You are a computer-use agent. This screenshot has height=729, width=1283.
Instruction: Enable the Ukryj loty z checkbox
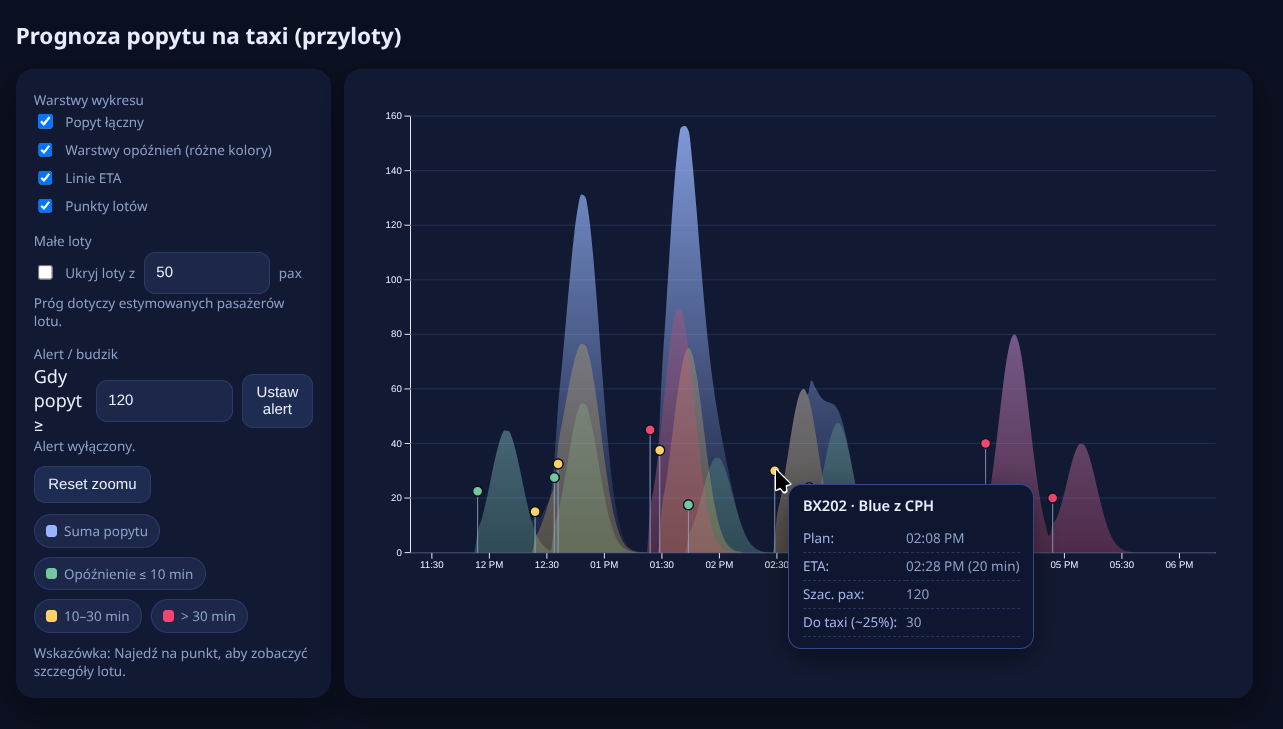(45, 273)
